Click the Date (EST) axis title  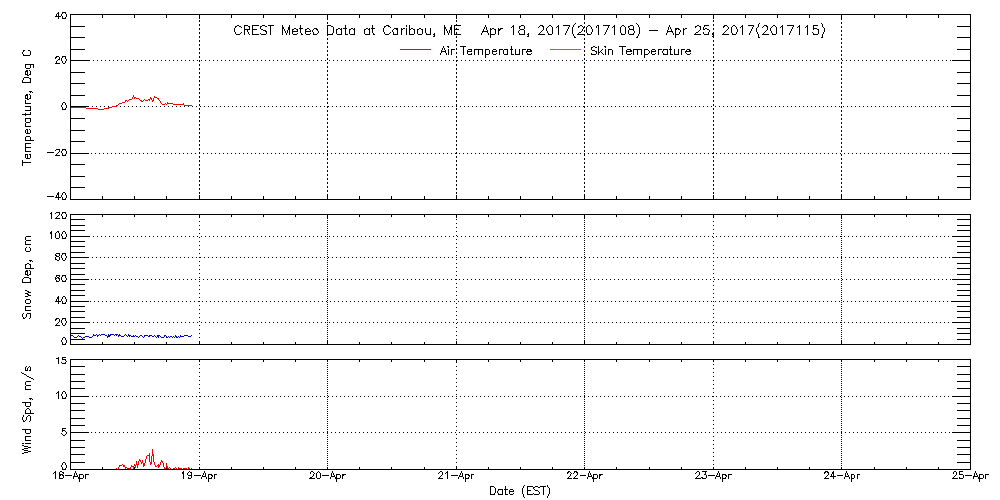coord(519,491)
